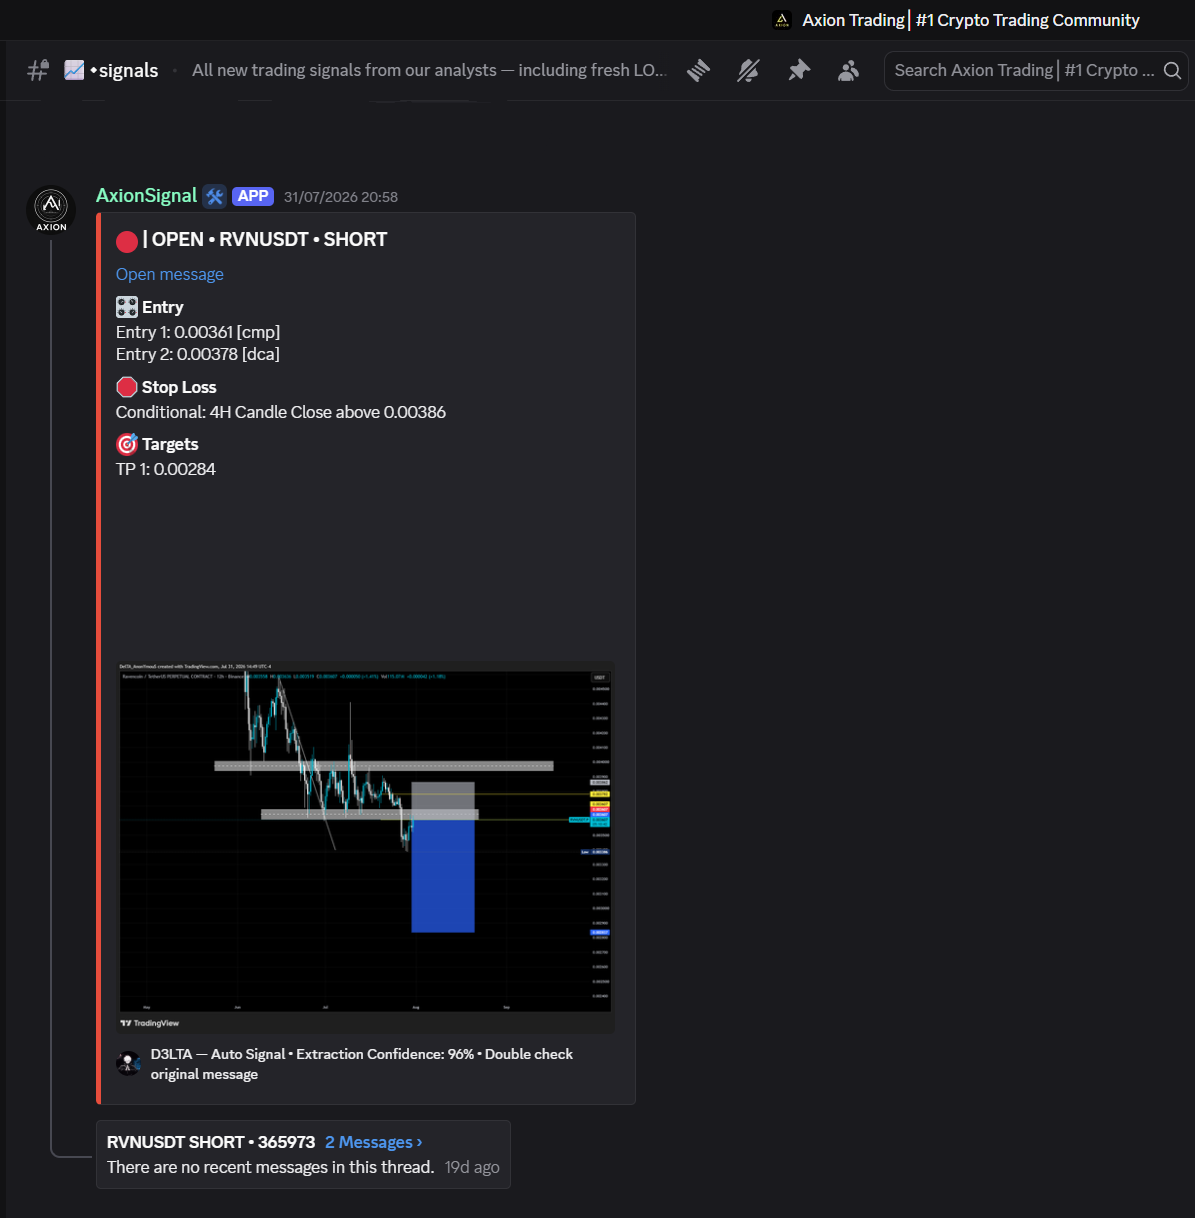Open AxionSignal avatar profile

[x=51, y=210]
